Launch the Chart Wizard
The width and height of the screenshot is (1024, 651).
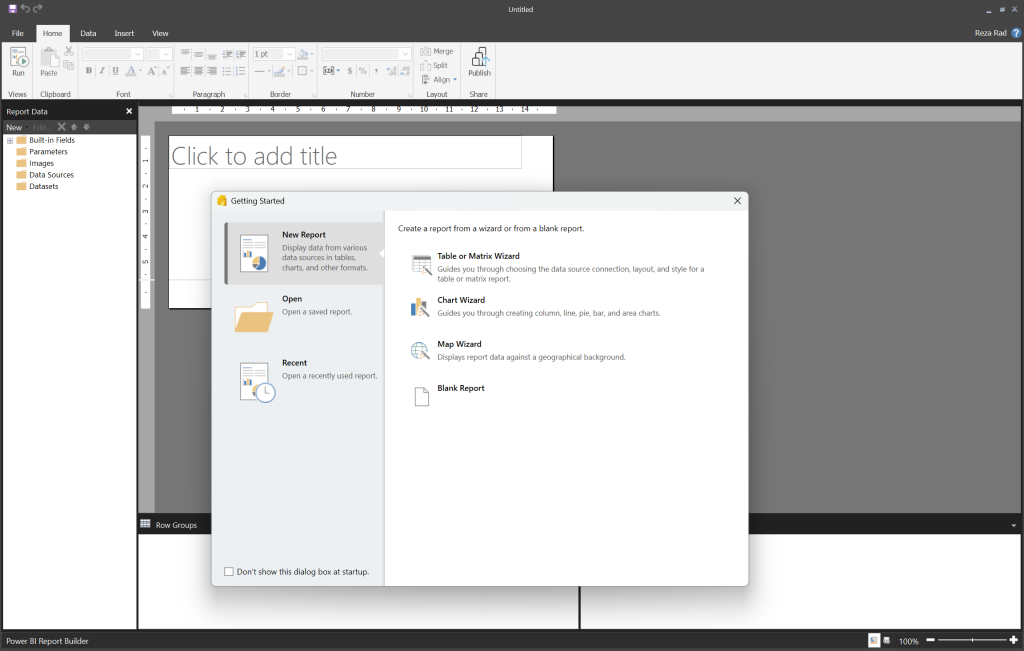point(461,301)
